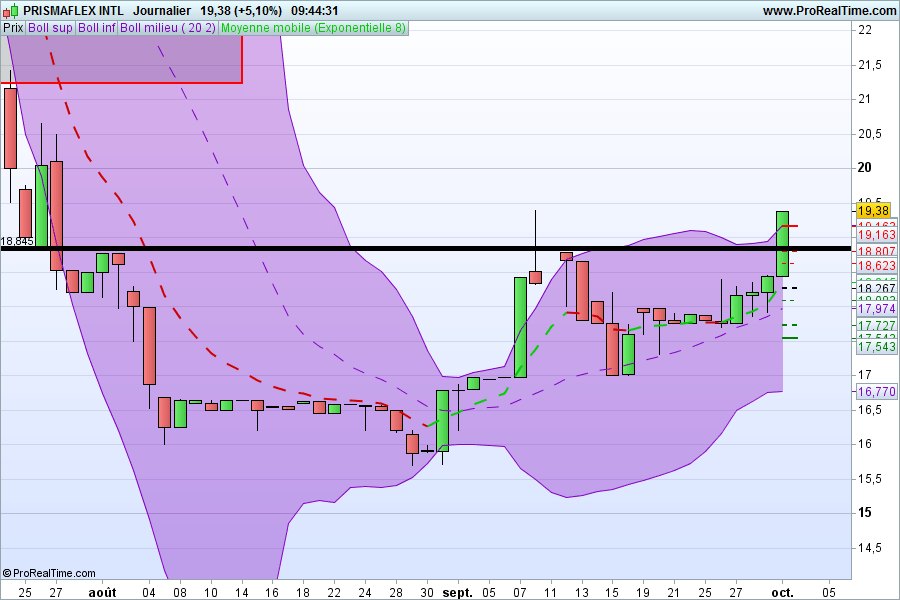The image size is (900, 600).
Task: Click the oct. month label on date axis
Action: 782,593
